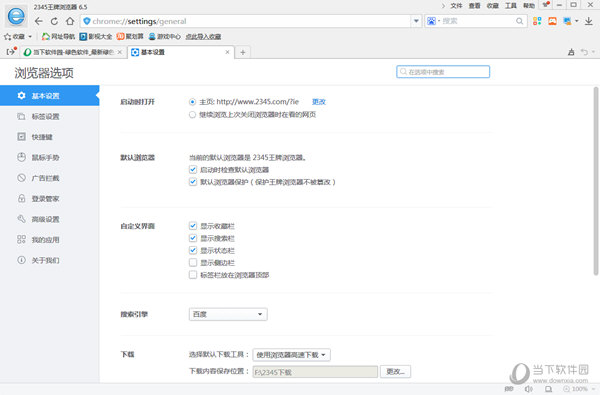Viewport: 600px width, 395px height.
Task: Expand the address bar history dropdown arrow
Action: [x=416, y=21]
